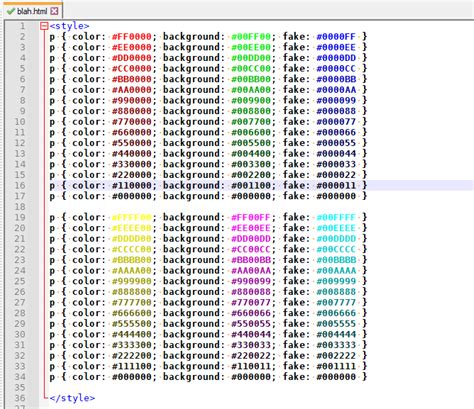Close the blah.html tab with the red X
This screenshot has width=474, height=409.
point(54,11)
